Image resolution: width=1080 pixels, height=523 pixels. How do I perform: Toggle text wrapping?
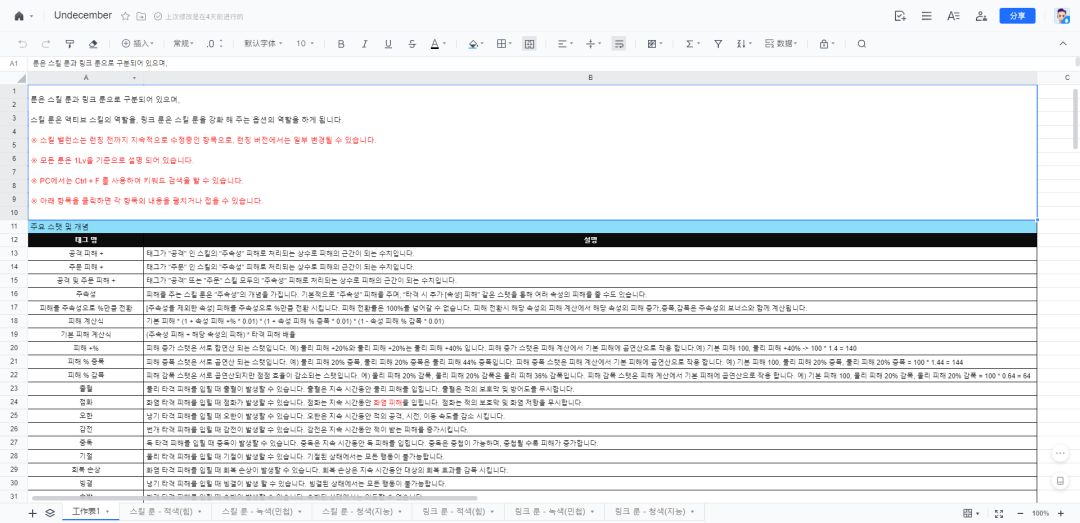pos(619,43)
